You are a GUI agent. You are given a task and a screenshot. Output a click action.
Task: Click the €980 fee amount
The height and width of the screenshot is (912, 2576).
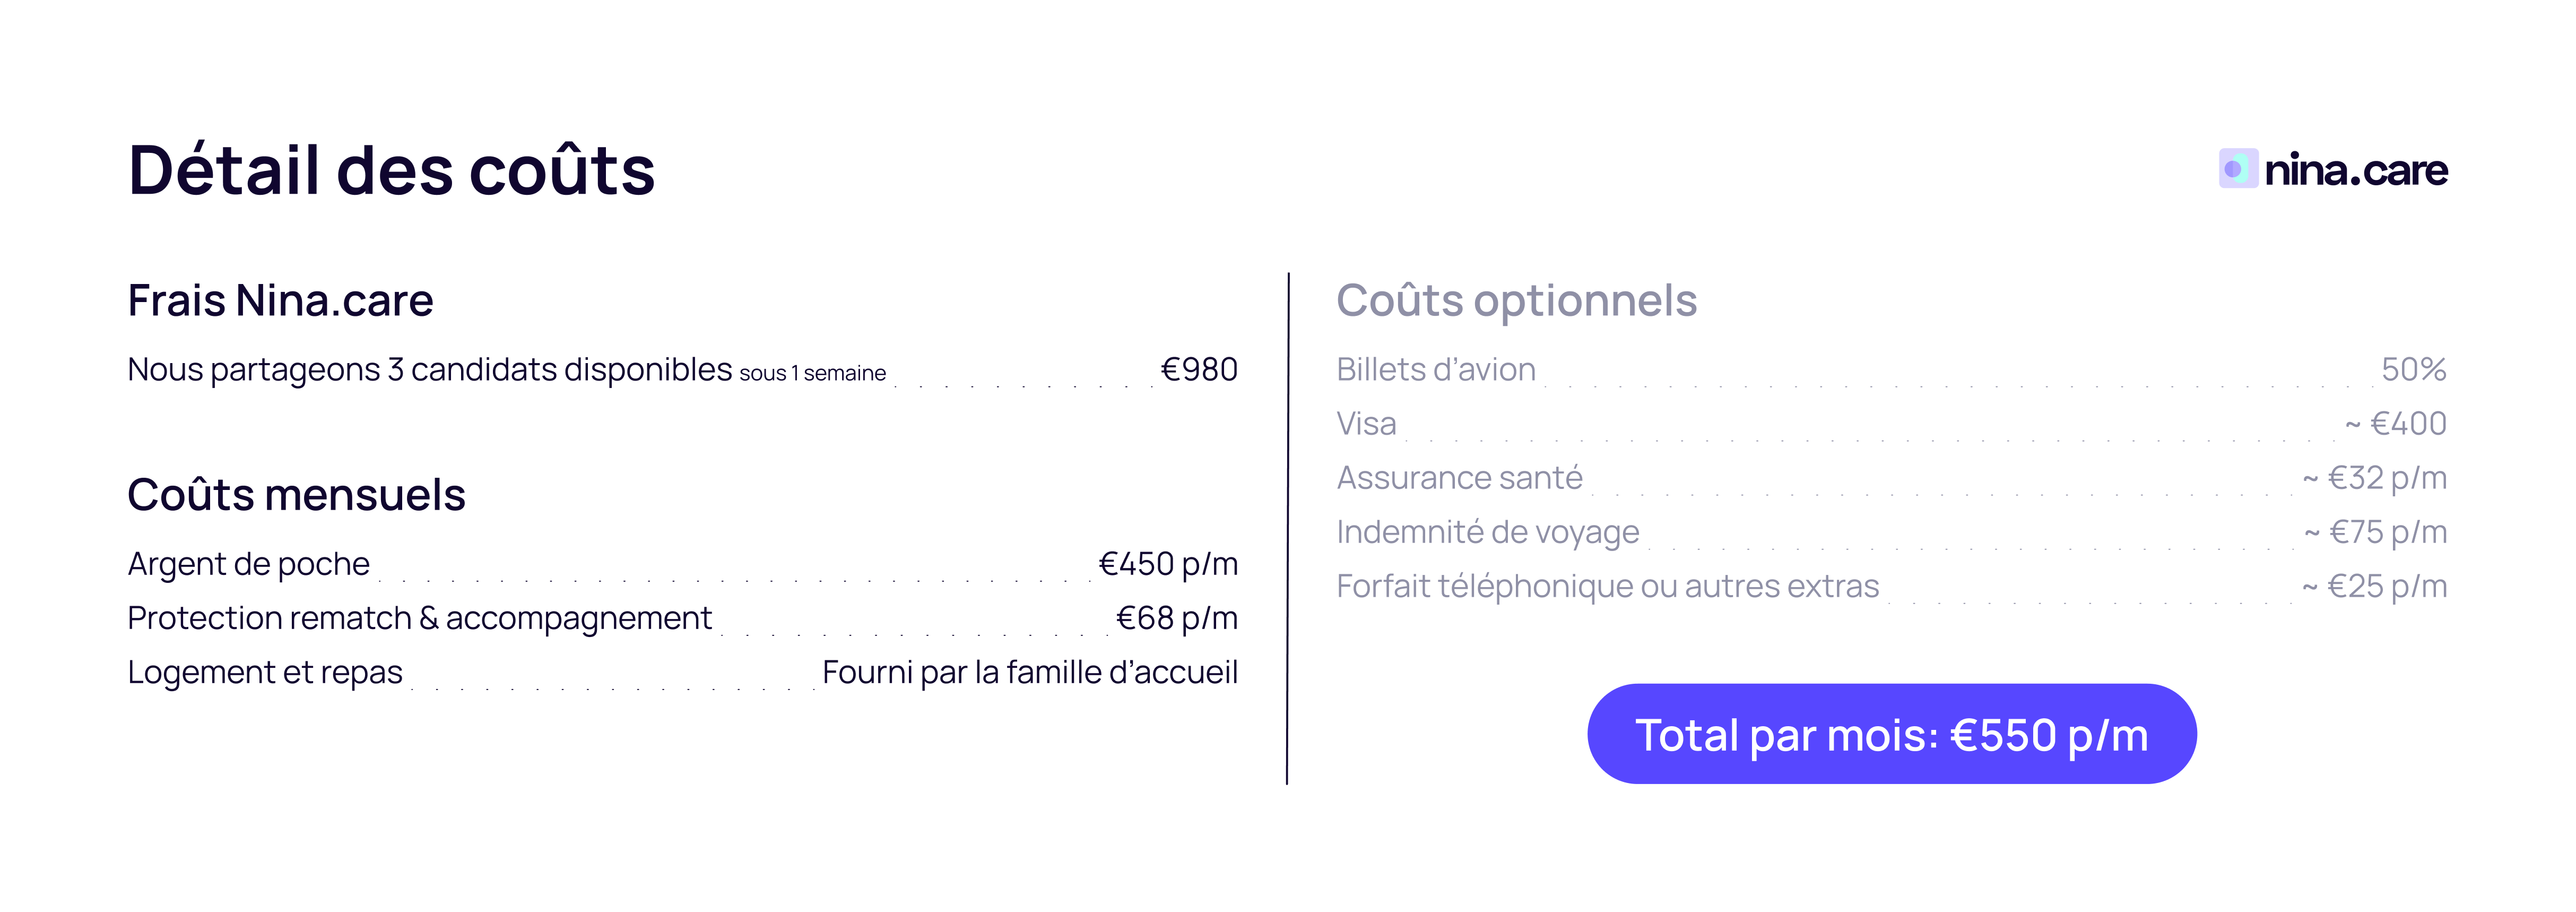[x=1198, y=370]
